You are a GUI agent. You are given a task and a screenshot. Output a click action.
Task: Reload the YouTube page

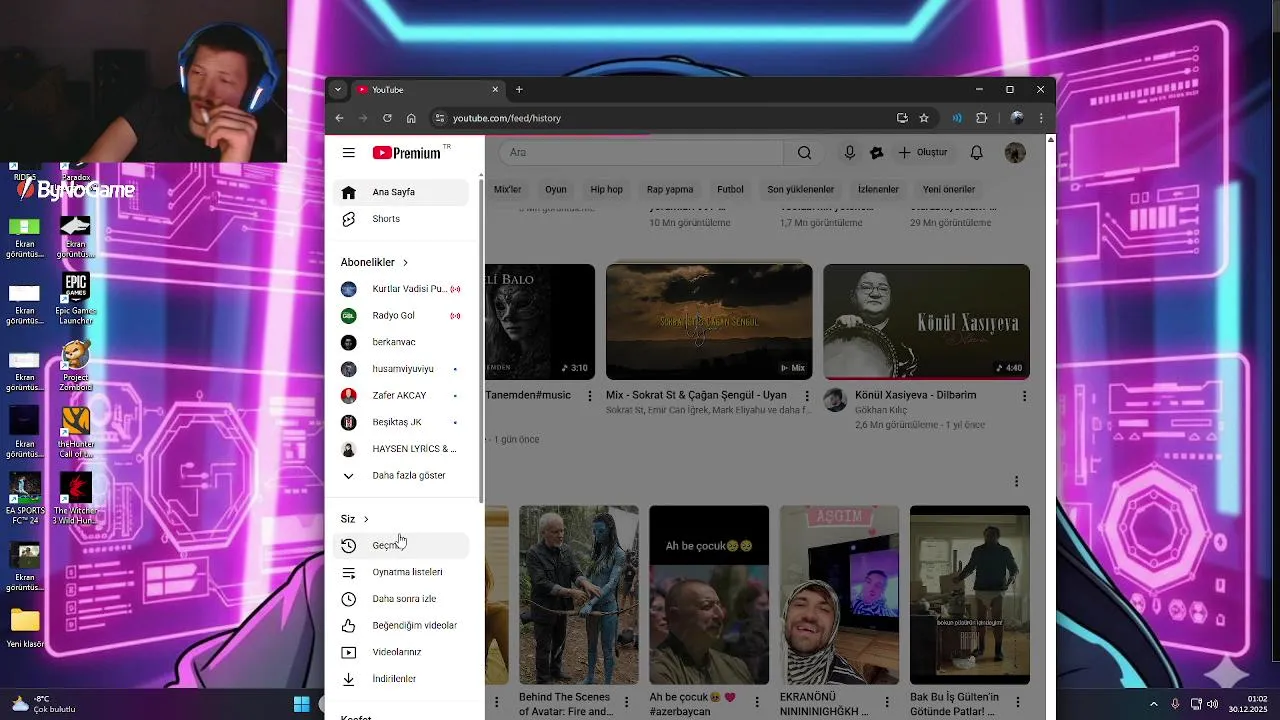[387, 118]
